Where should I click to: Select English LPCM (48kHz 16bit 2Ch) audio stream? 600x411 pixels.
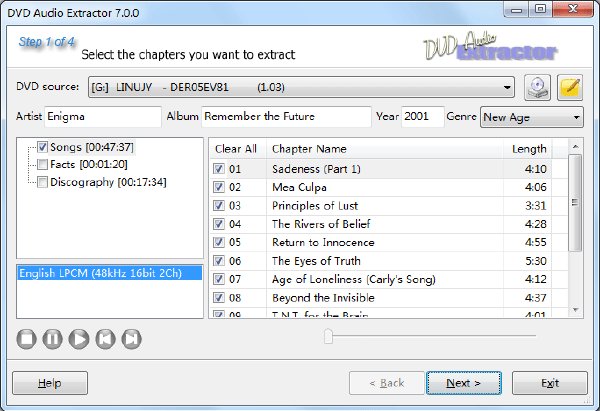point(110,273)
